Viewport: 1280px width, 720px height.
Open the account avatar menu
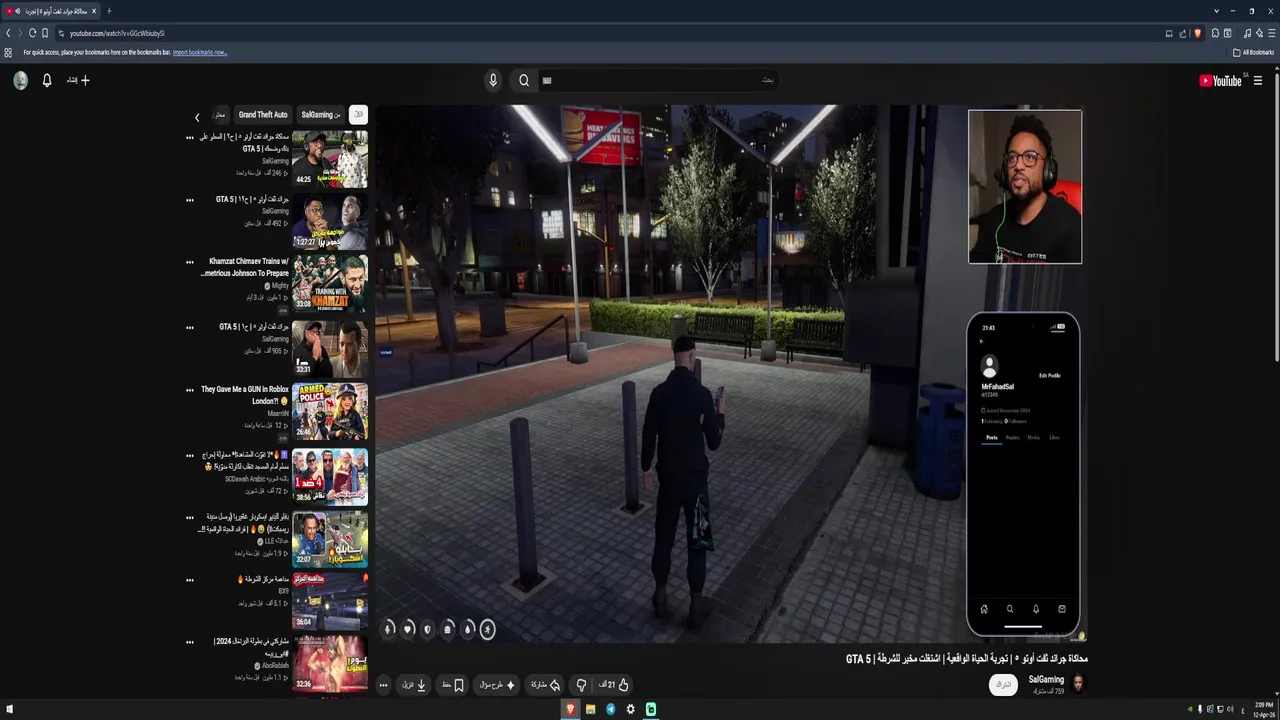20,80
